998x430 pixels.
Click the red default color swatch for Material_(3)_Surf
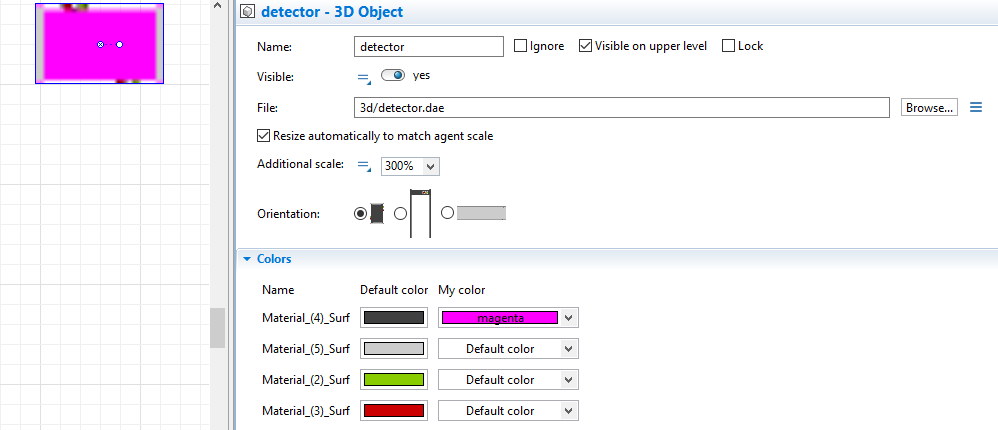point(394,411)
